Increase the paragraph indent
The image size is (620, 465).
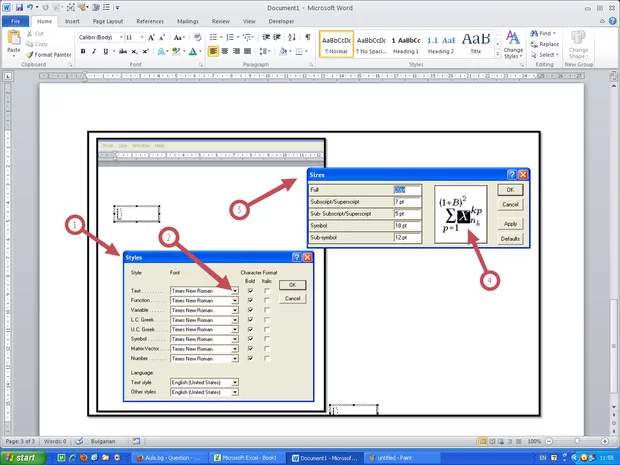277,38
